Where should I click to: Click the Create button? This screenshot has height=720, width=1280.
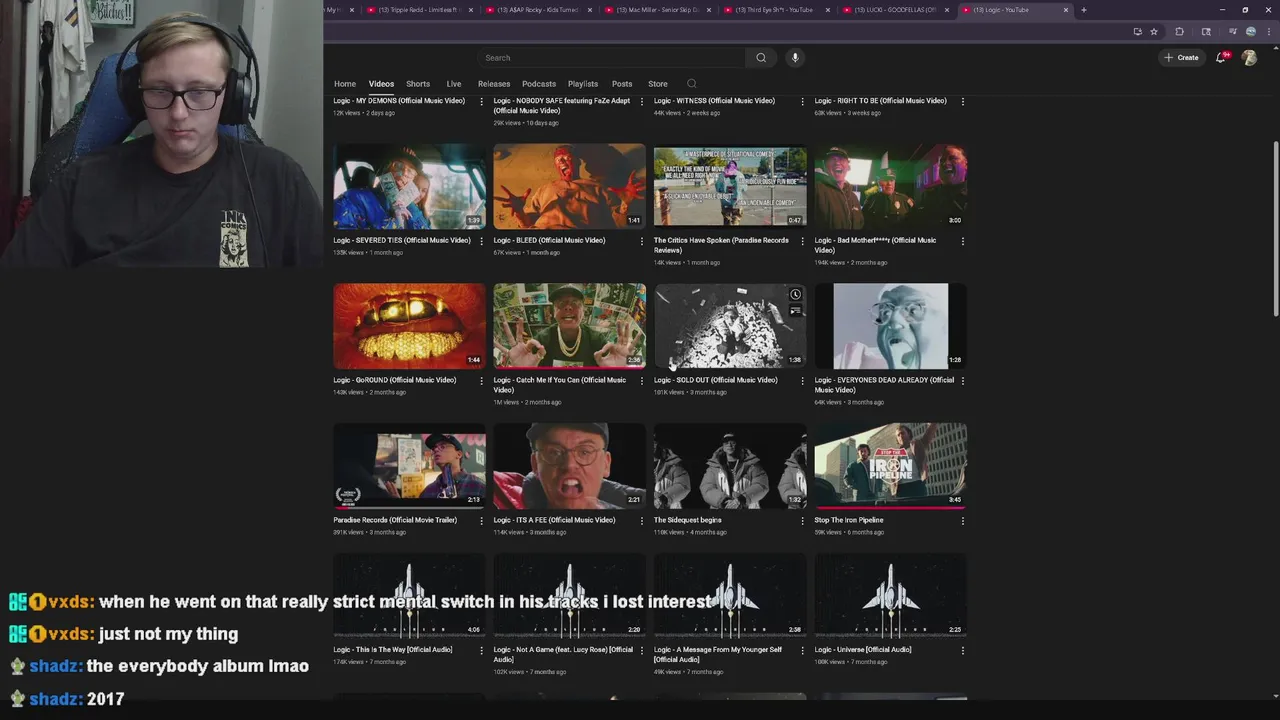pyautogui.click(x=1181, y=58)
